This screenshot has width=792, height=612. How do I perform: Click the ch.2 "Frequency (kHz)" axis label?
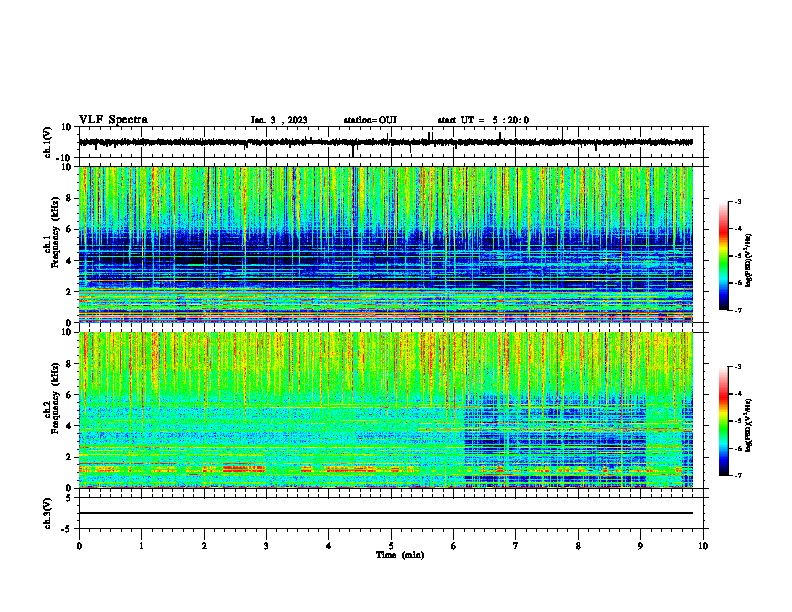55,398
